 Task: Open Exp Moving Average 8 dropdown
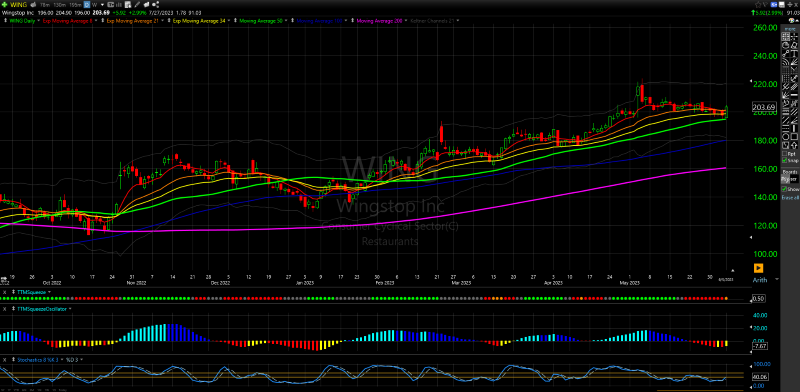coord(96,21)
